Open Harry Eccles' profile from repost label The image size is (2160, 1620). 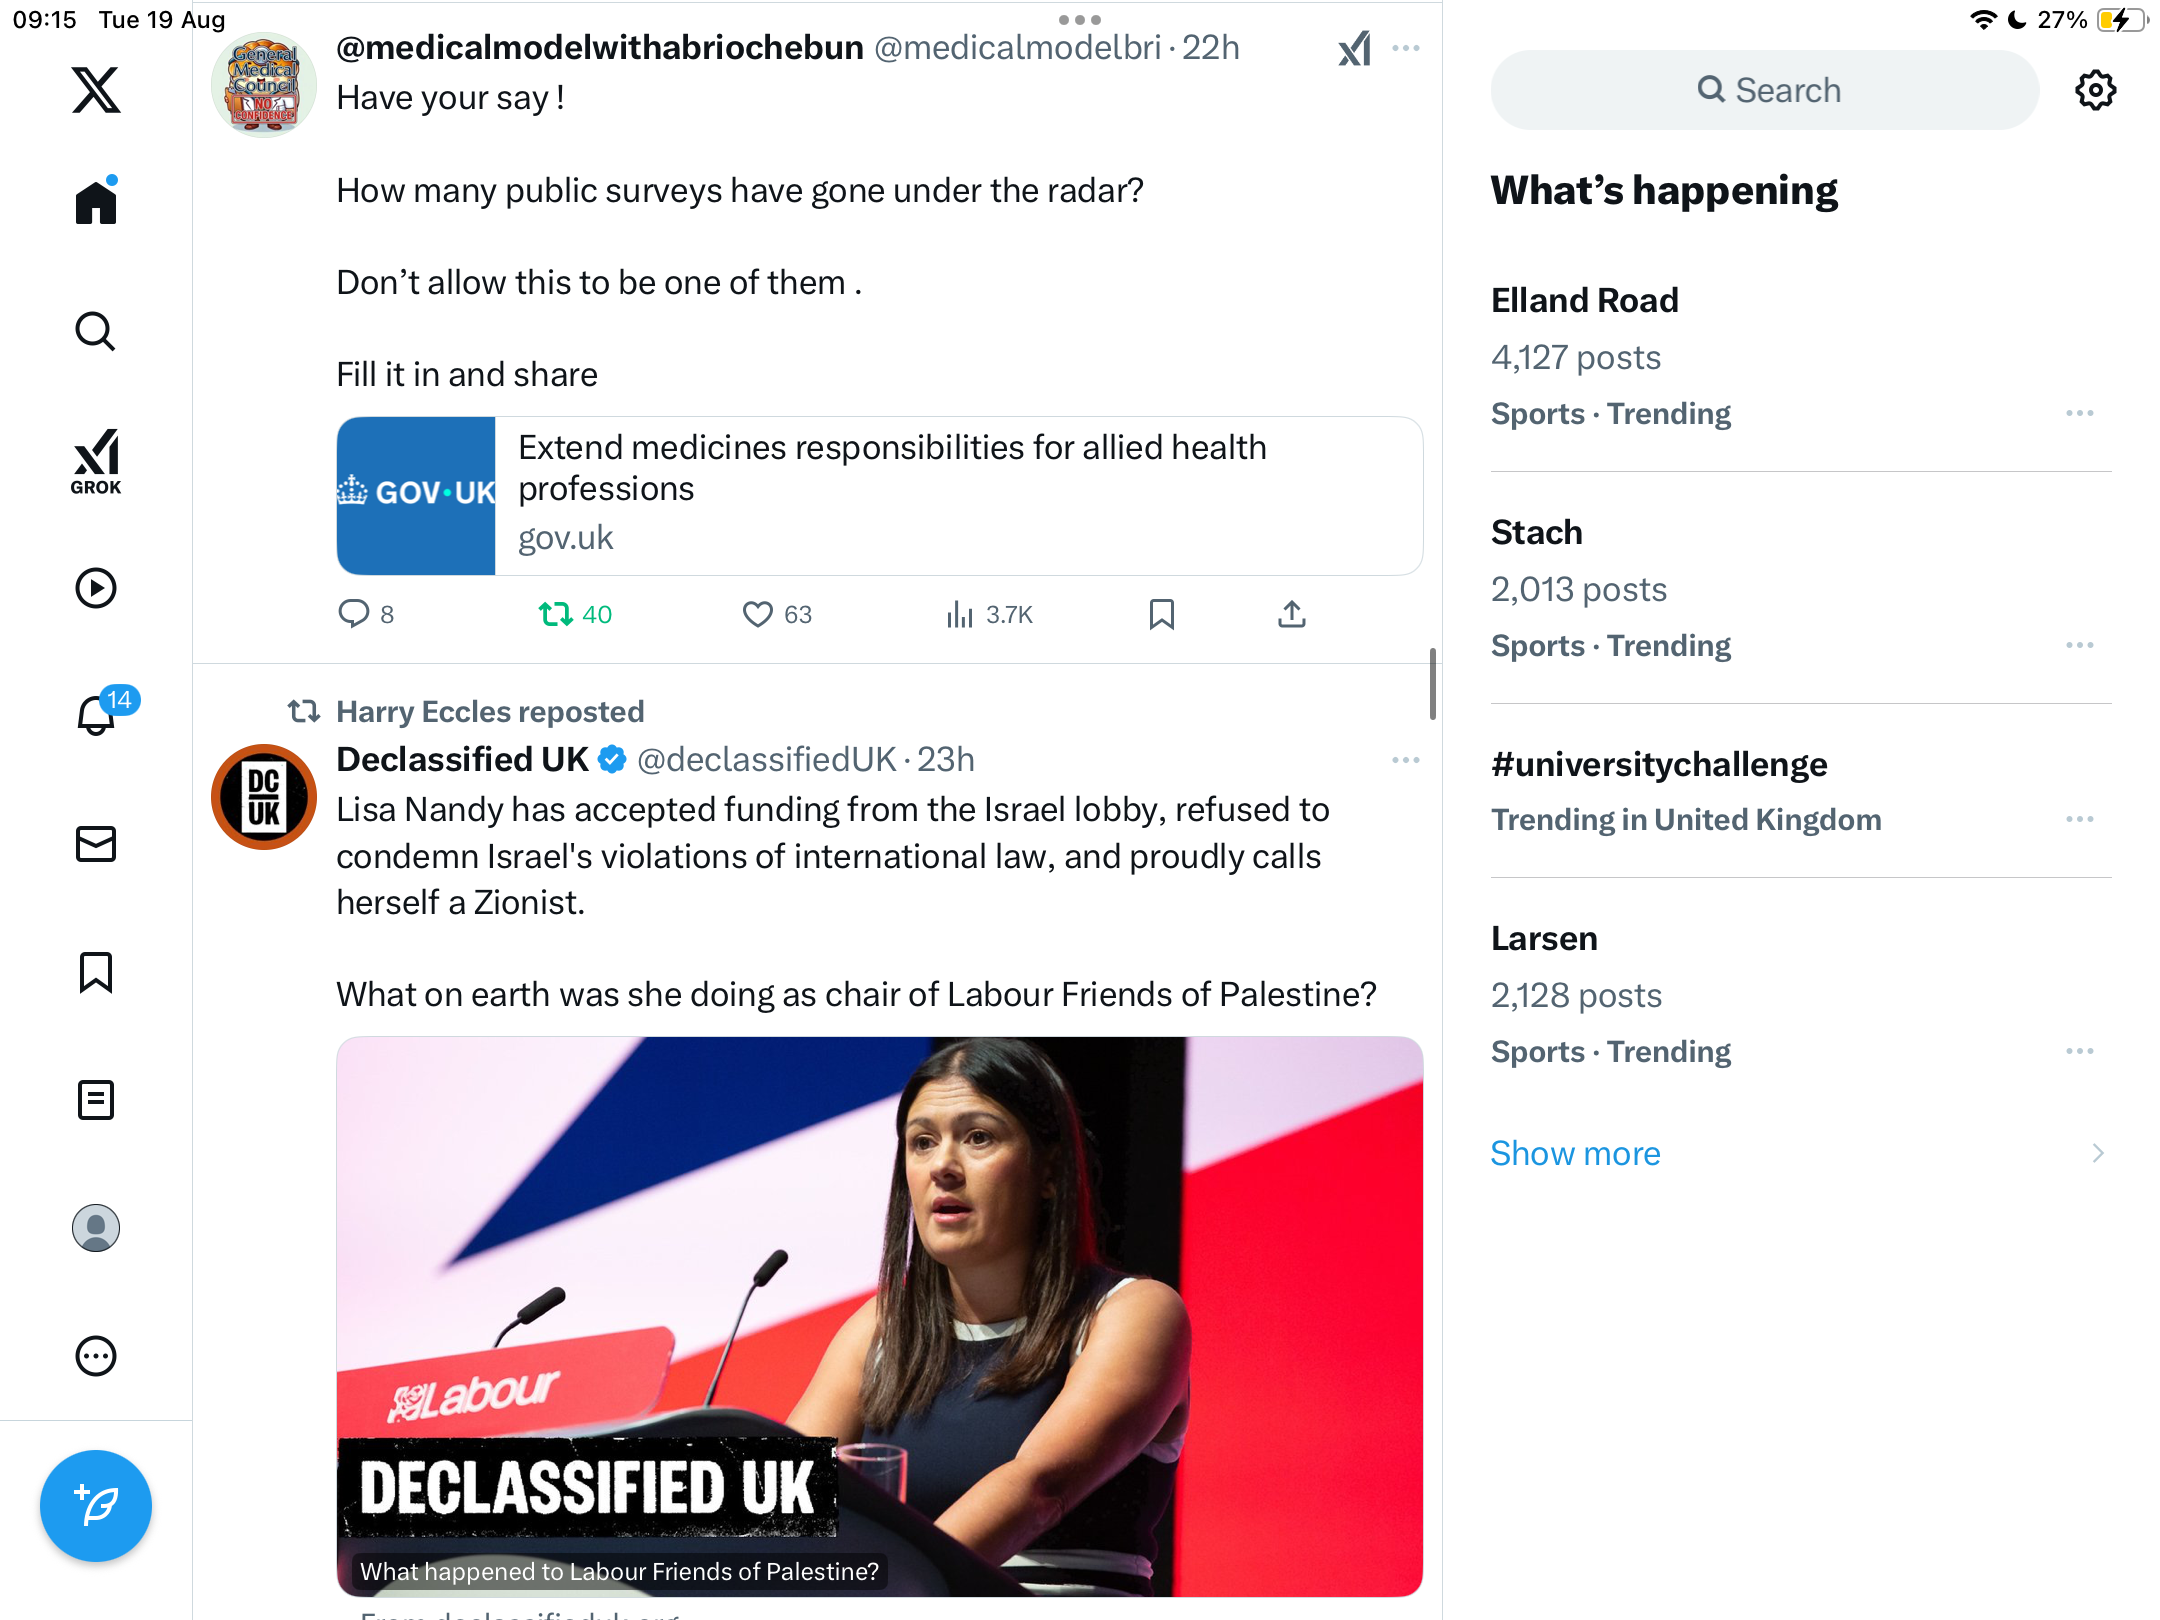[x=489, y=711]
